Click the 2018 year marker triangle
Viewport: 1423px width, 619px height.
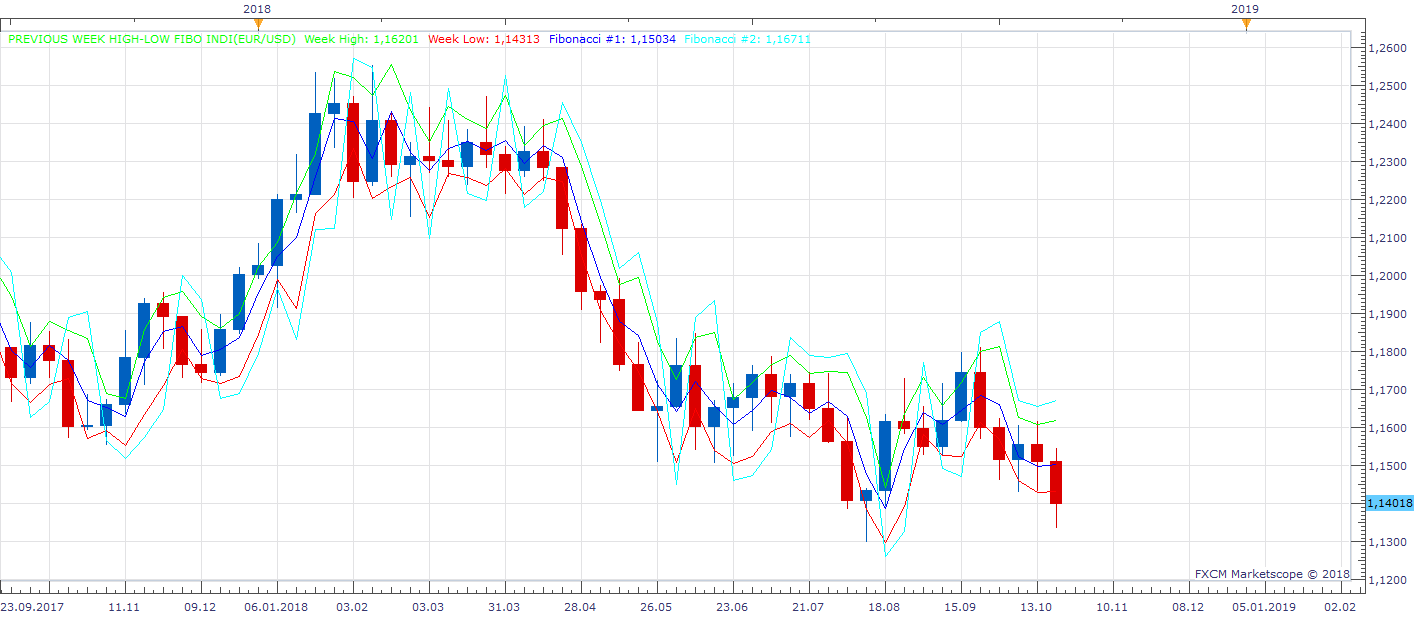(x=258, y=24)
